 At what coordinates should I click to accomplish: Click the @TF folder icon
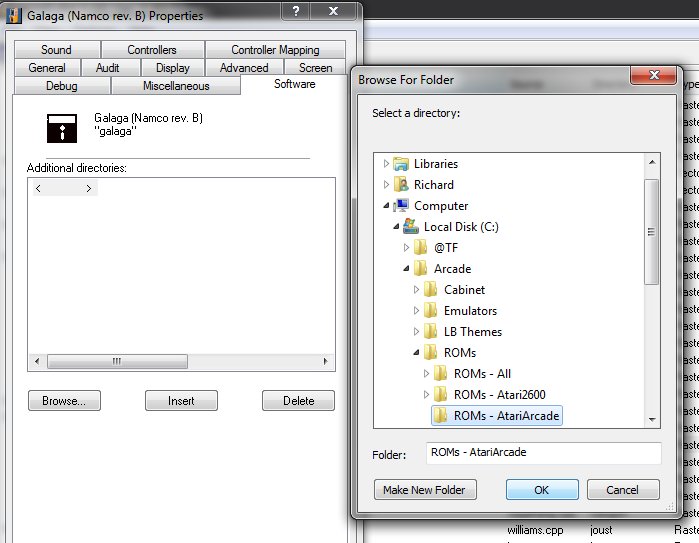coord(421,247)
